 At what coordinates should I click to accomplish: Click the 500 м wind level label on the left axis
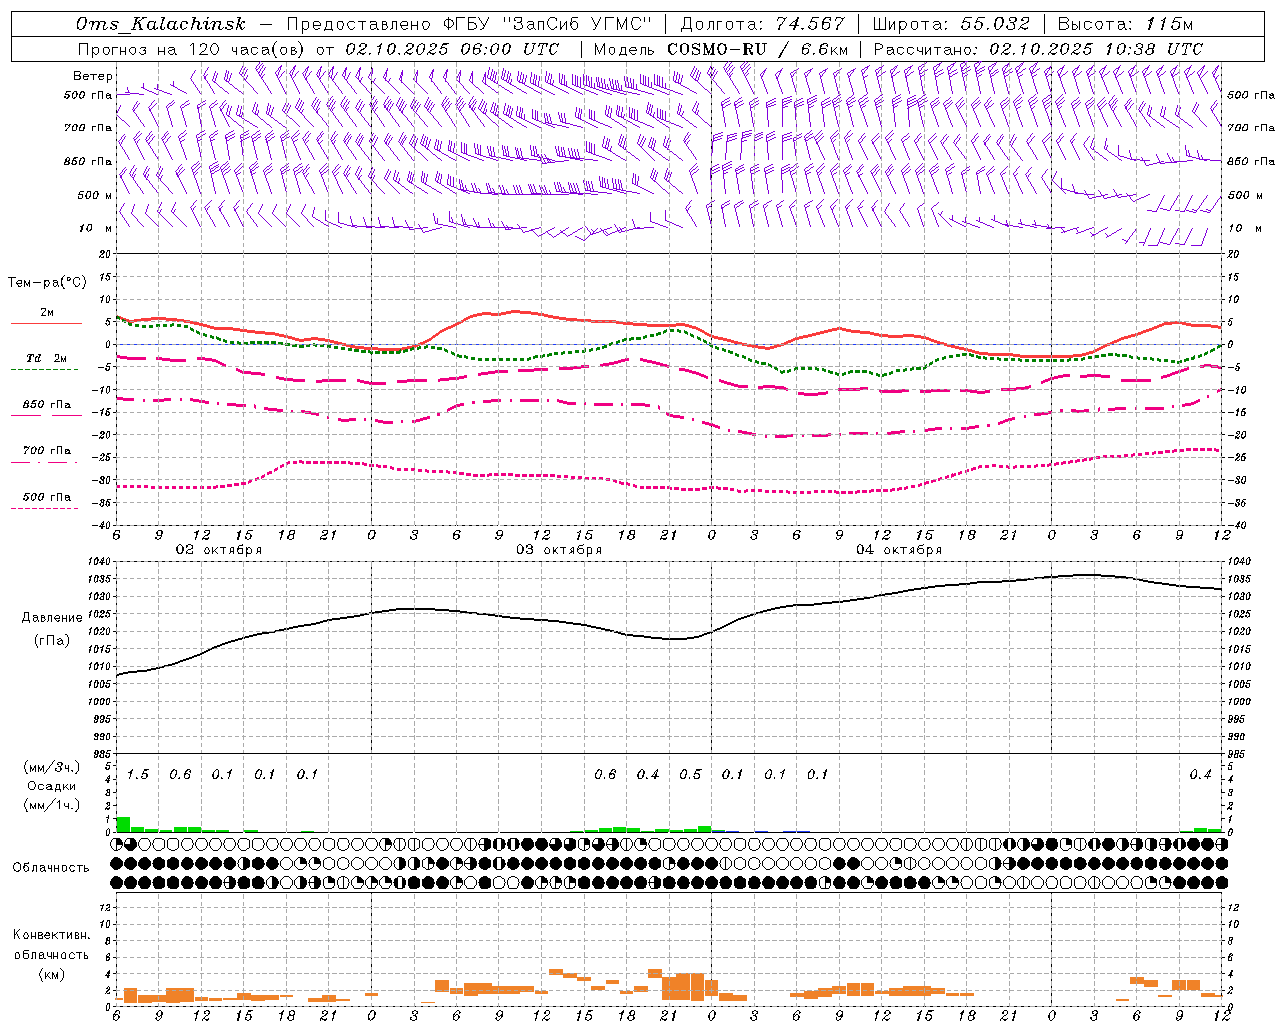click(x=95, y=195)
